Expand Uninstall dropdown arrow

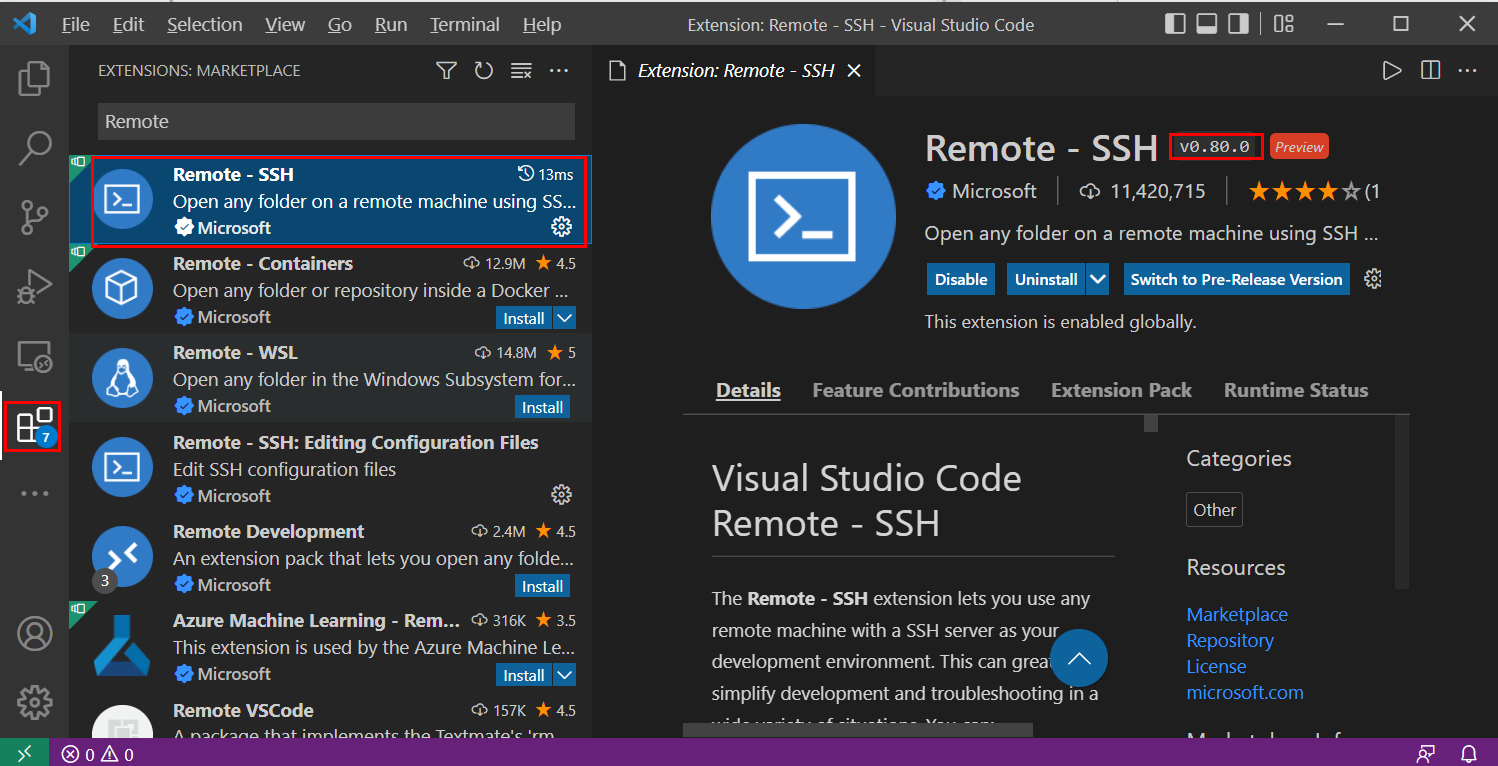pyautogui.click(x=1097, y=279)
